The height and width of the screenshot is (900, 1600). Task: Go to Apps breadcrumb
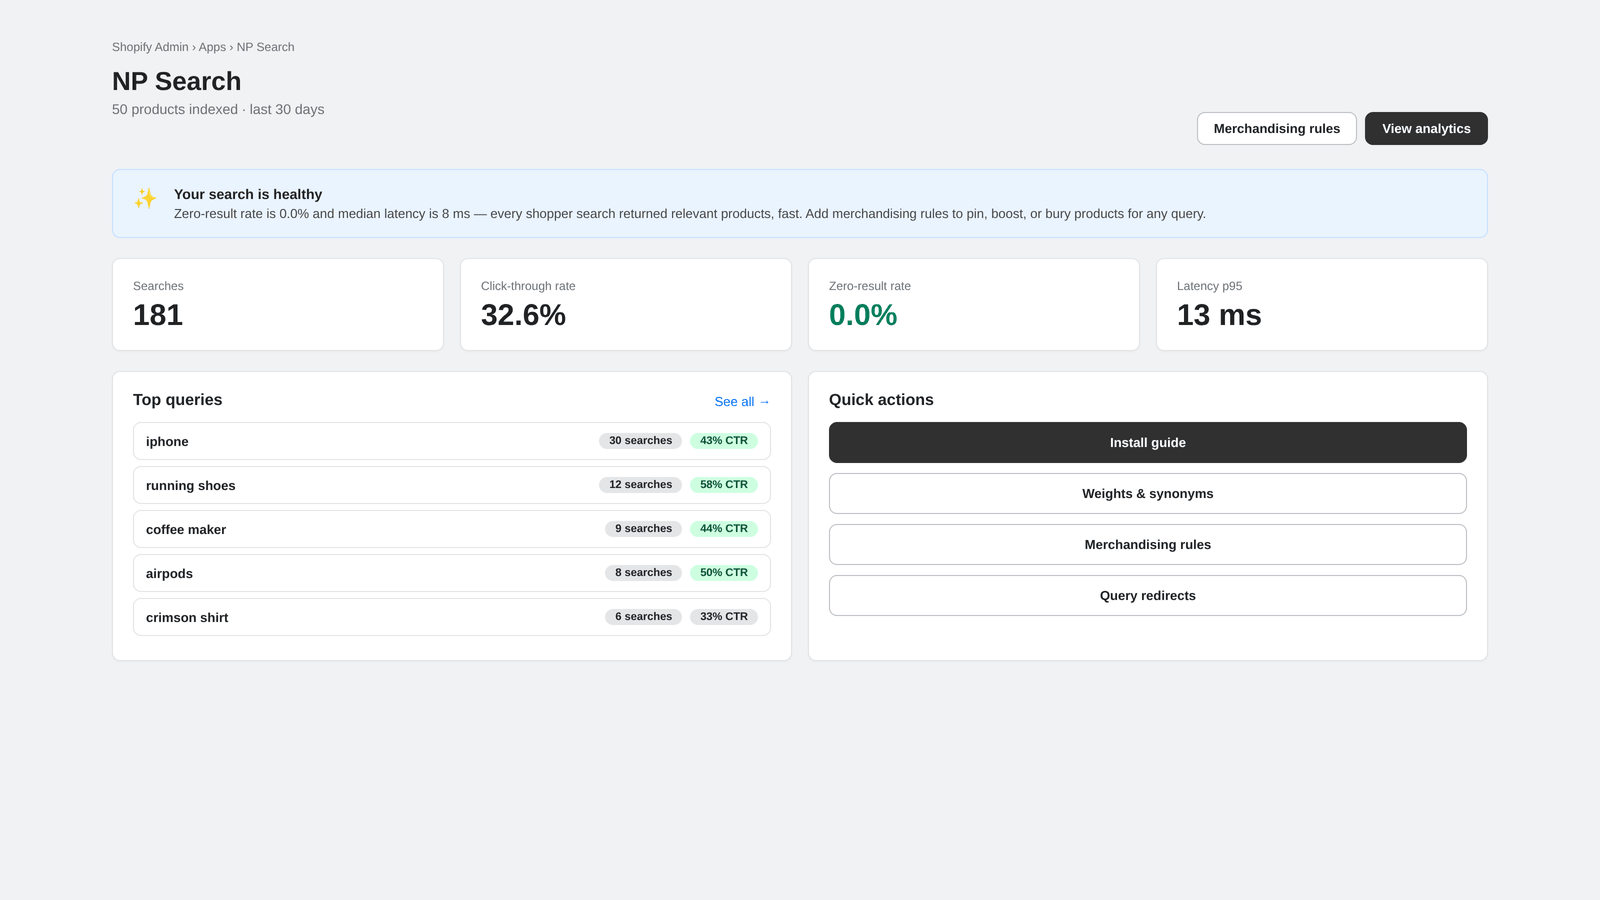click(212, 47)
